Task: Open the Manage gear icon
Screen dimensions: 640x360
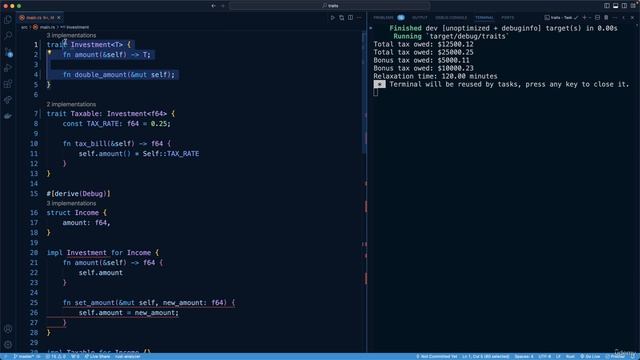Action: (x=8, y=344)
